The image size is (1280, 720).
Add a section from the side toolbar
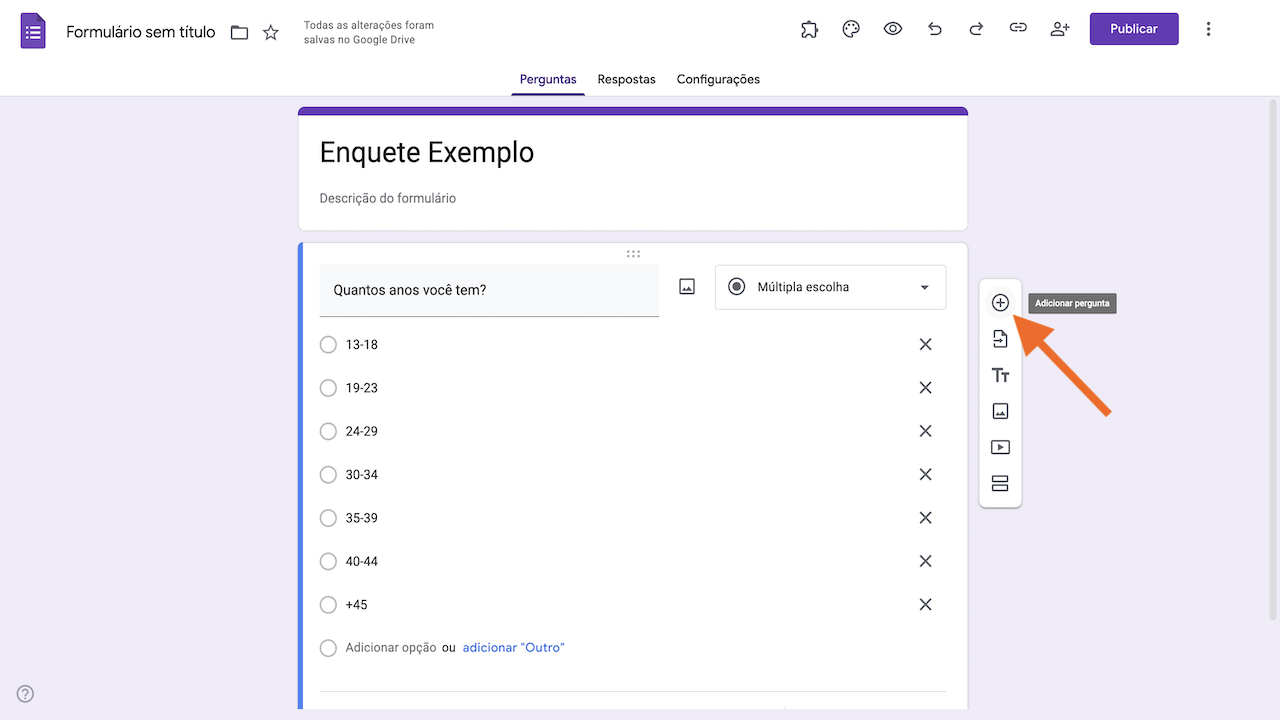(1000, 484)
